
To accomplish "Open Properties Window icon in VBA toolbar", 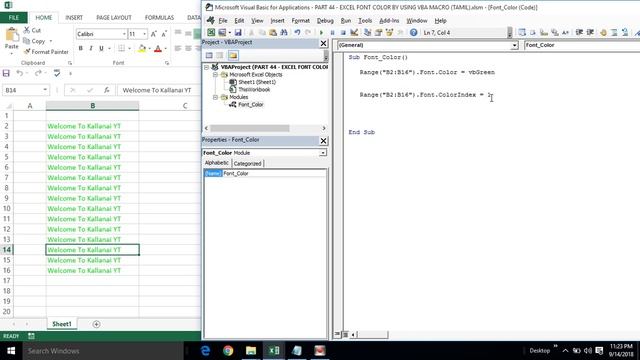I will tap(378, 33).
